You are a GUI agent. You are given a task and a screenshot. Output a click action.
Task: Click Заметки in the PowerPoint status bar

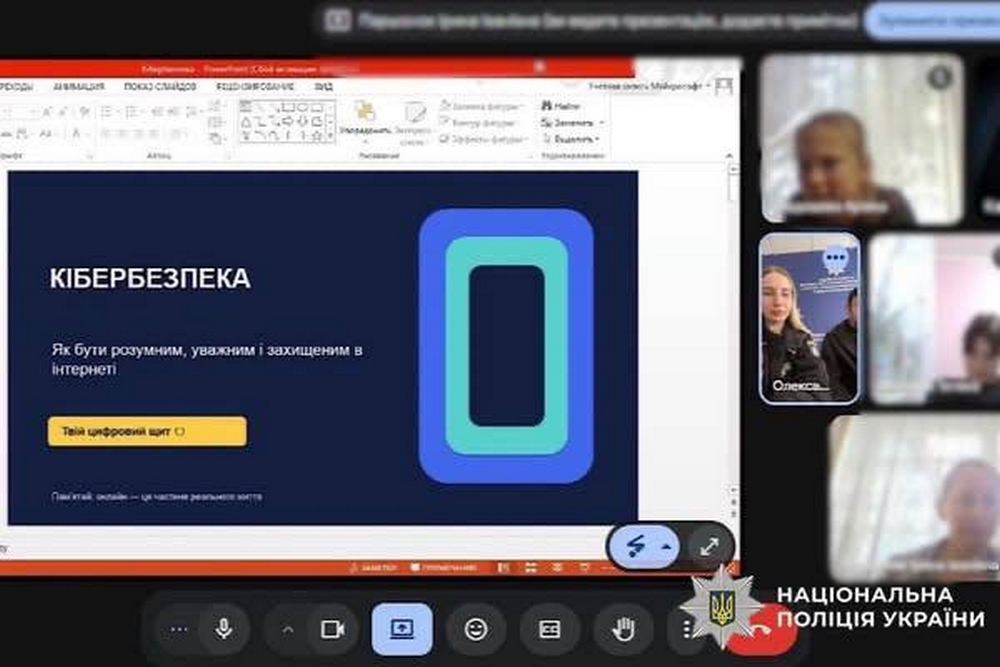click(373, 568)
